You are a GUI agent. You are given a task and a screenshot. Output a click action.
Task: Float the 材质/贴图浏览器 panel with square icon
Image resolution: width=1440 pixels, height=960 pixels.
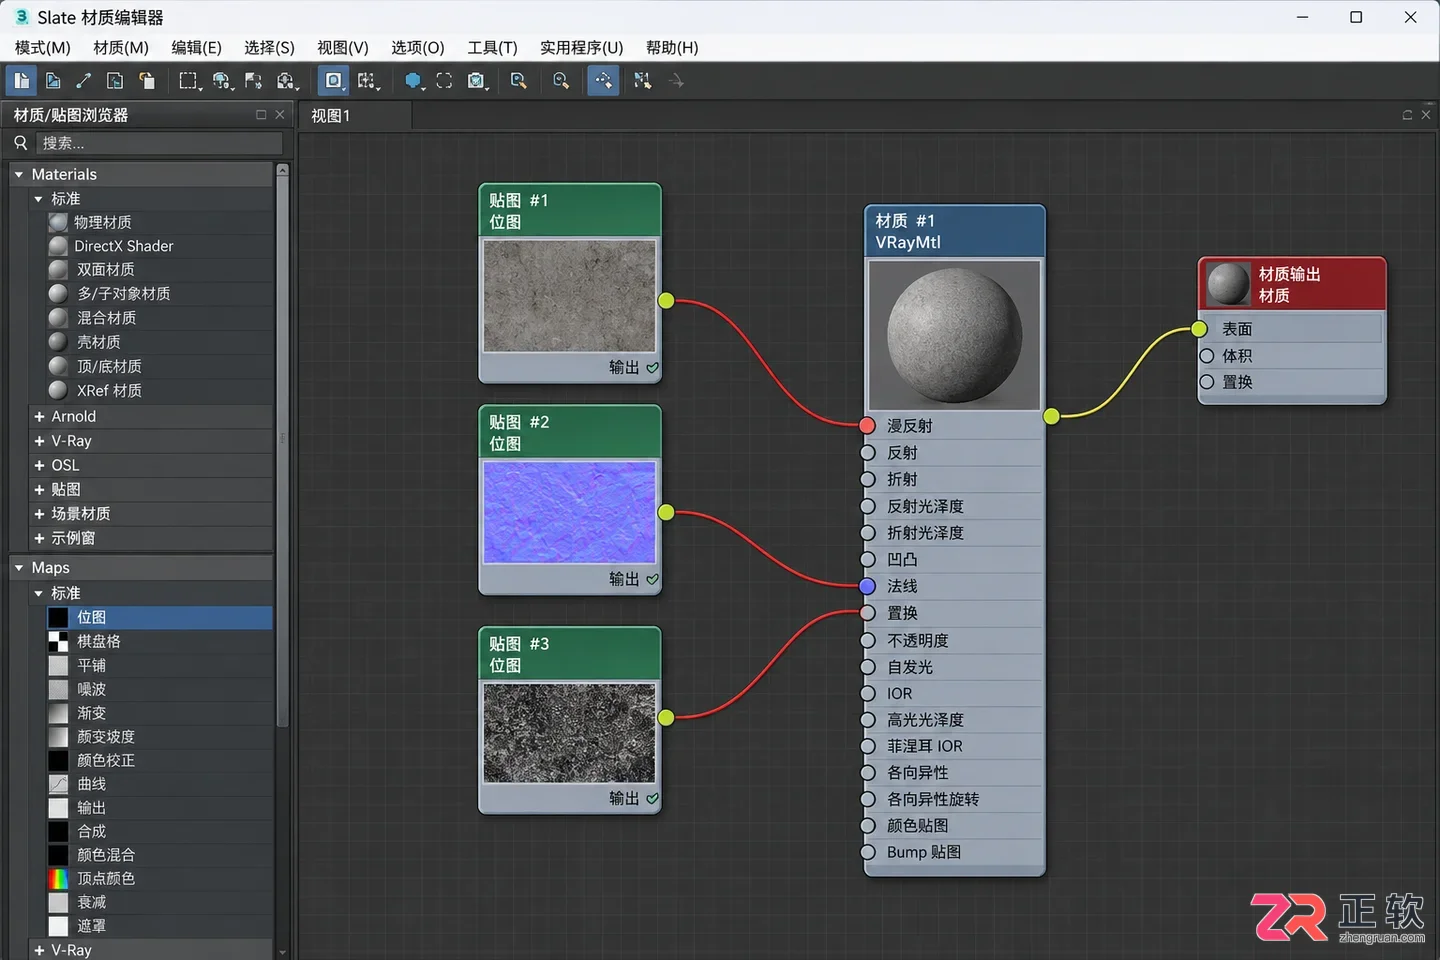261,115
